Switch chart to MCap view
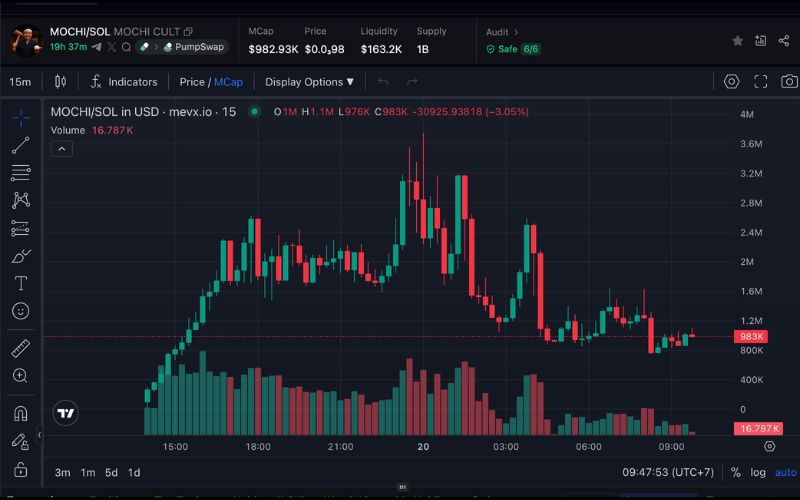 coord(228,82)
